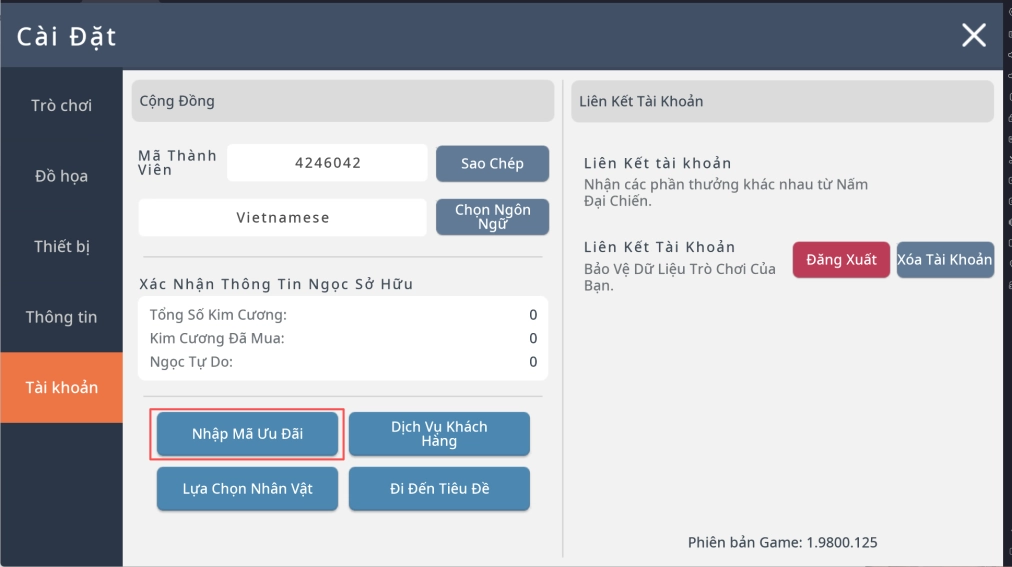Click the Liên Kết Tài Khoản header bar
The image size is (1012, 567).
tap(782, 101)
